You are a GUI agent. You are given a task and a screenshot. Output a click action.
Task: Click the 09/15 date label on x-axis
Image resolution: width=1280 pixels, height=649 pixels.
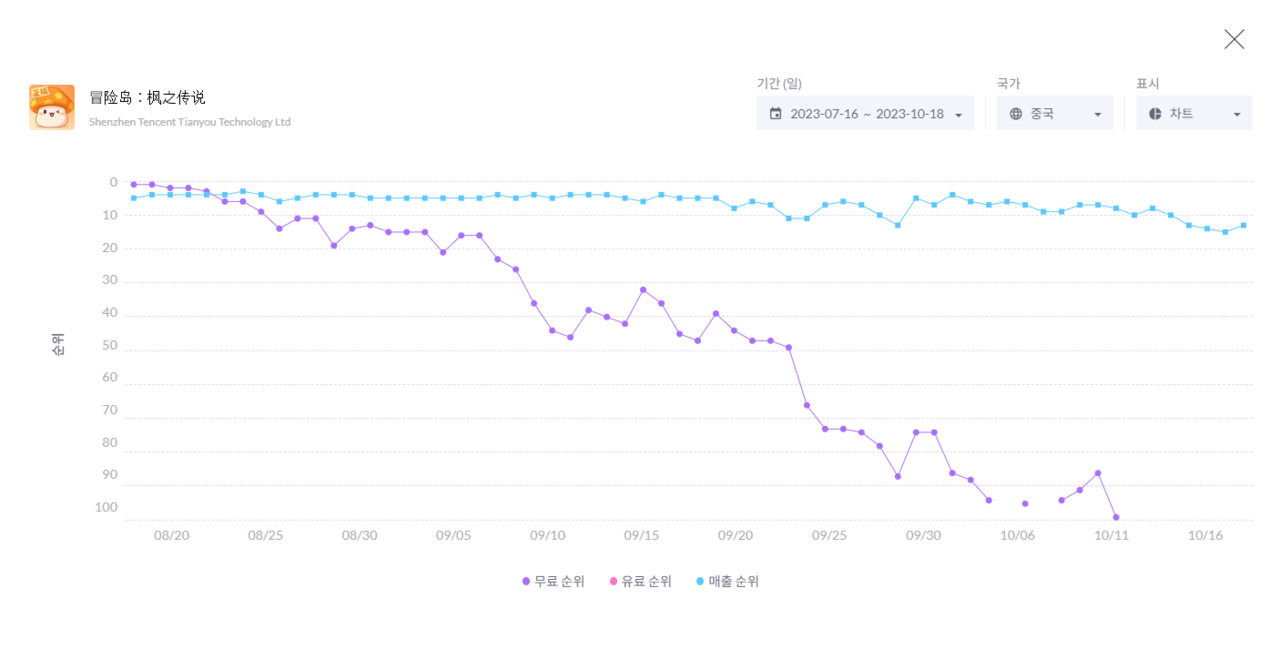point(641,535)
